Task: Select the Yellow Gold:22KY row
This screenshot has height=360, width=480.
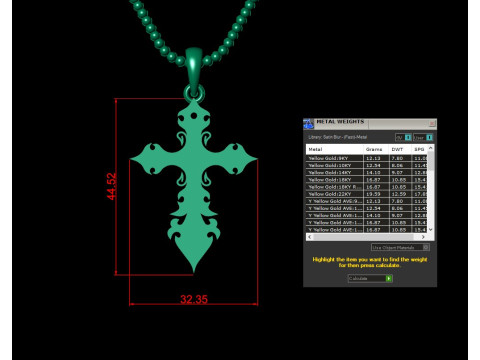Action: click(367, 194)
